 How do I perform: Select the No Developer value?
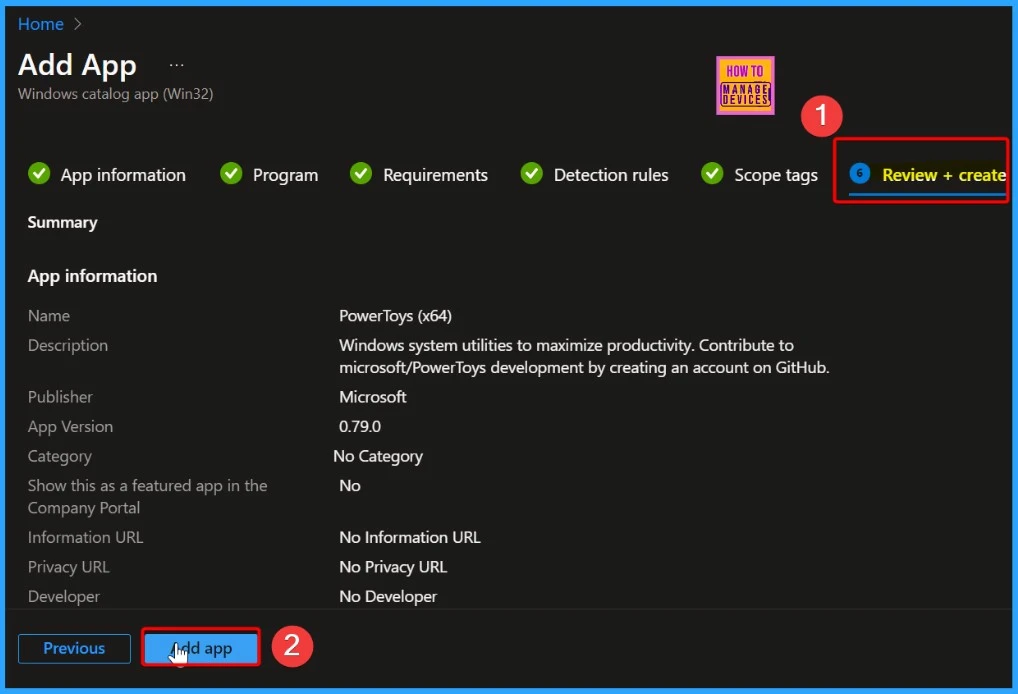tap(388, 597)
